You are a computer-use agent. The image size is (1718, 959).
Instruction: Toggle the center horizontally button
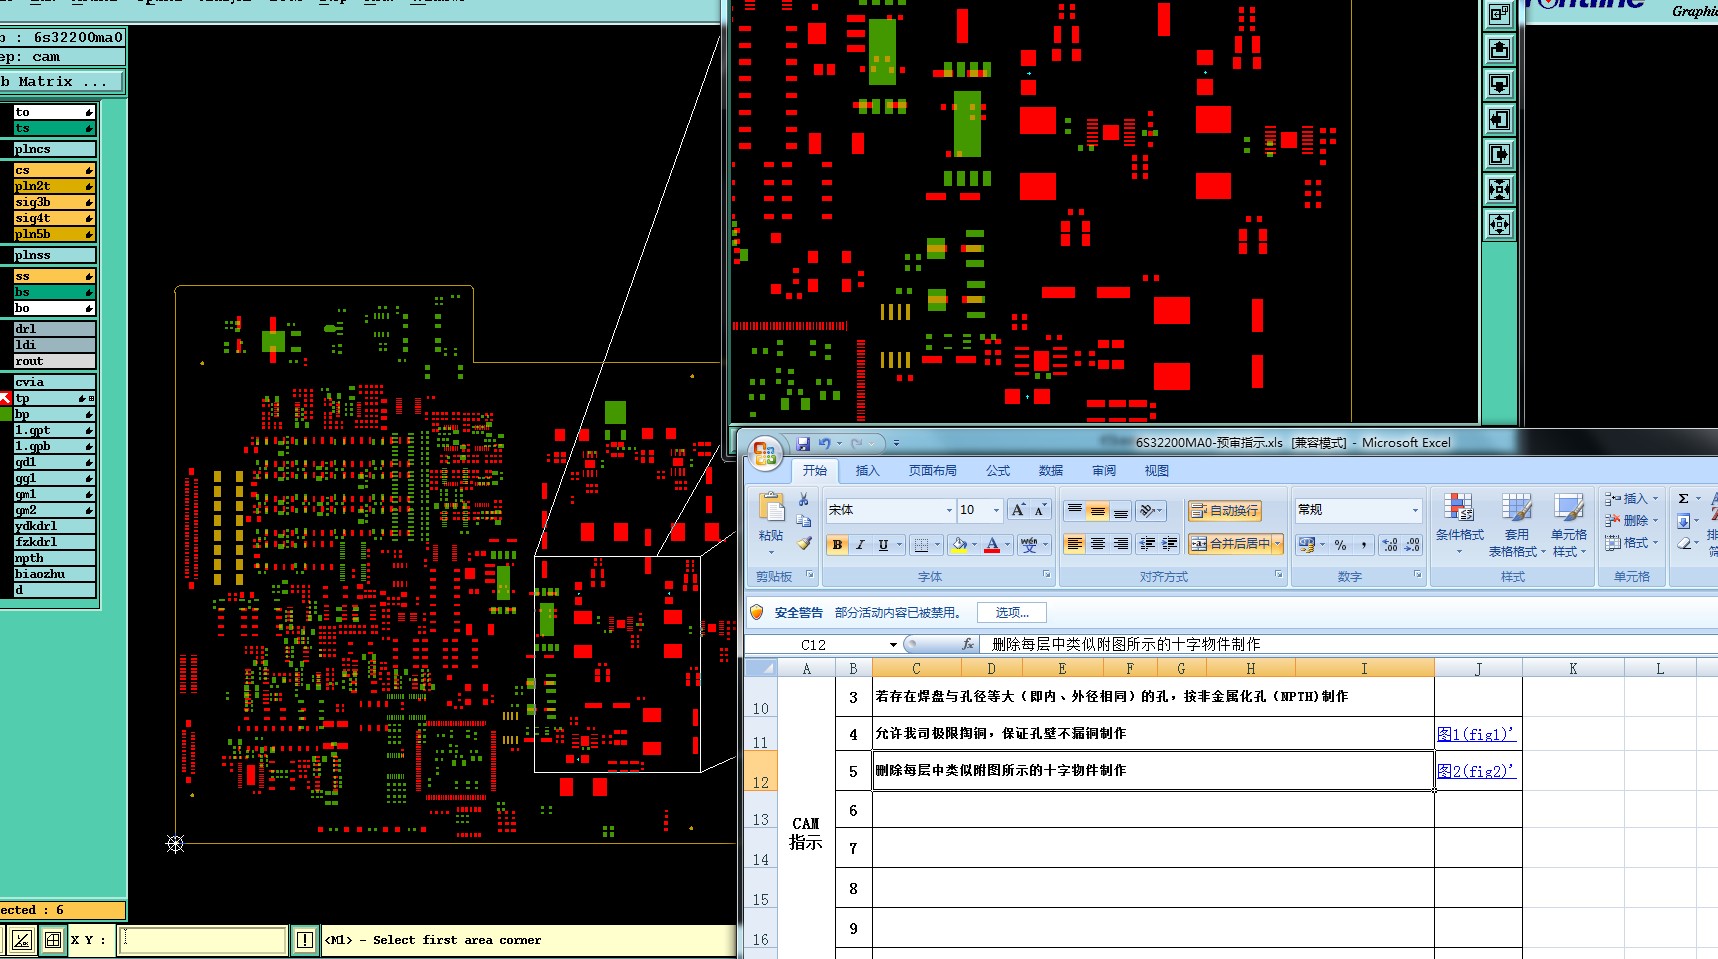pyautogui.click(x=1098, y=544)
